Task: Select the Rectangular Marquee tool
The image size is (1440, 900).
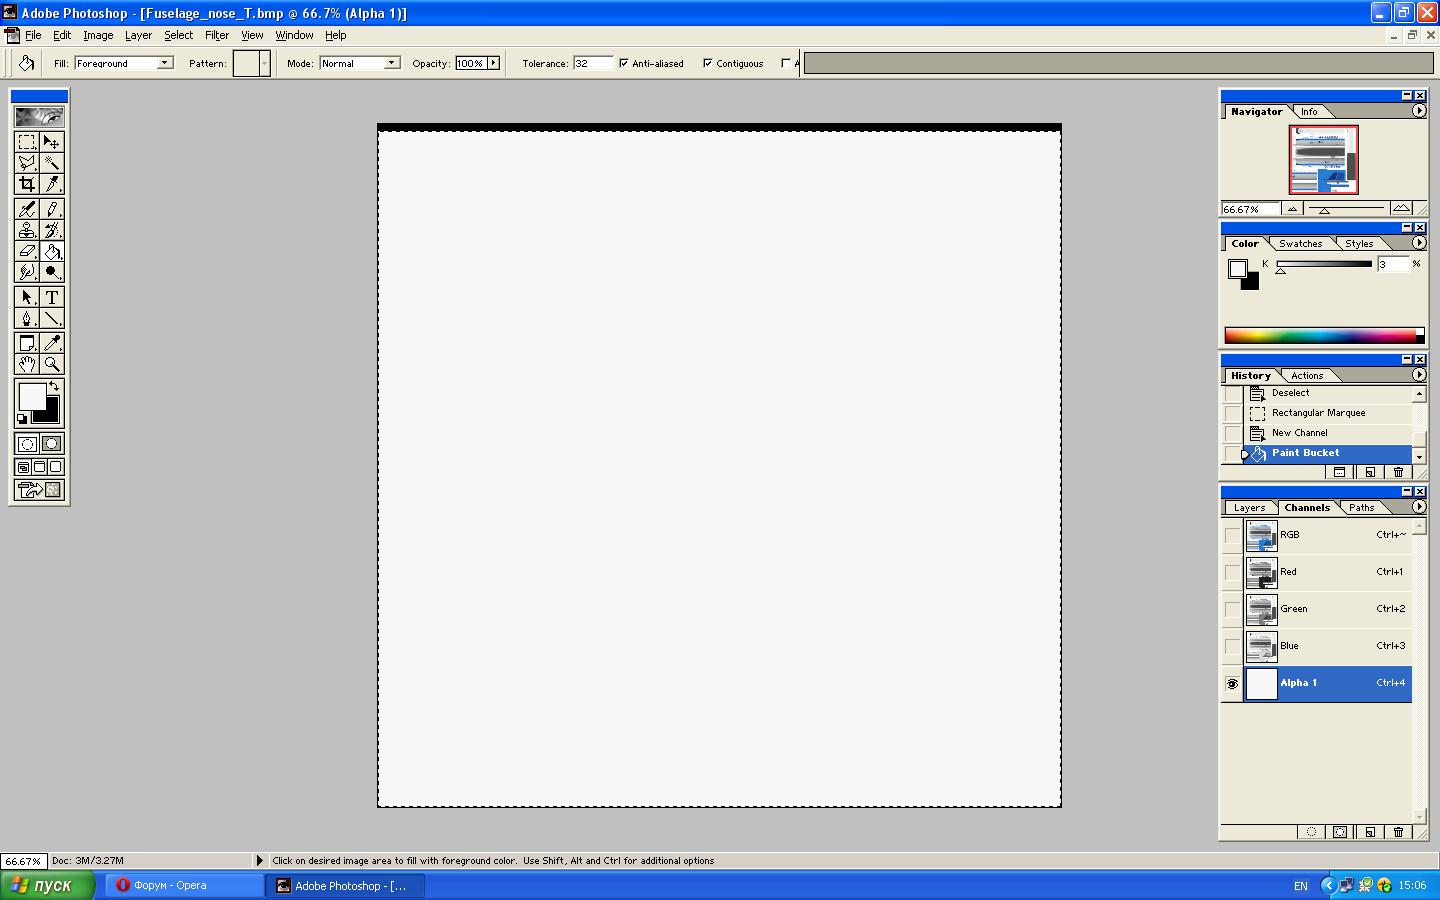Action: tap(27, 142)
